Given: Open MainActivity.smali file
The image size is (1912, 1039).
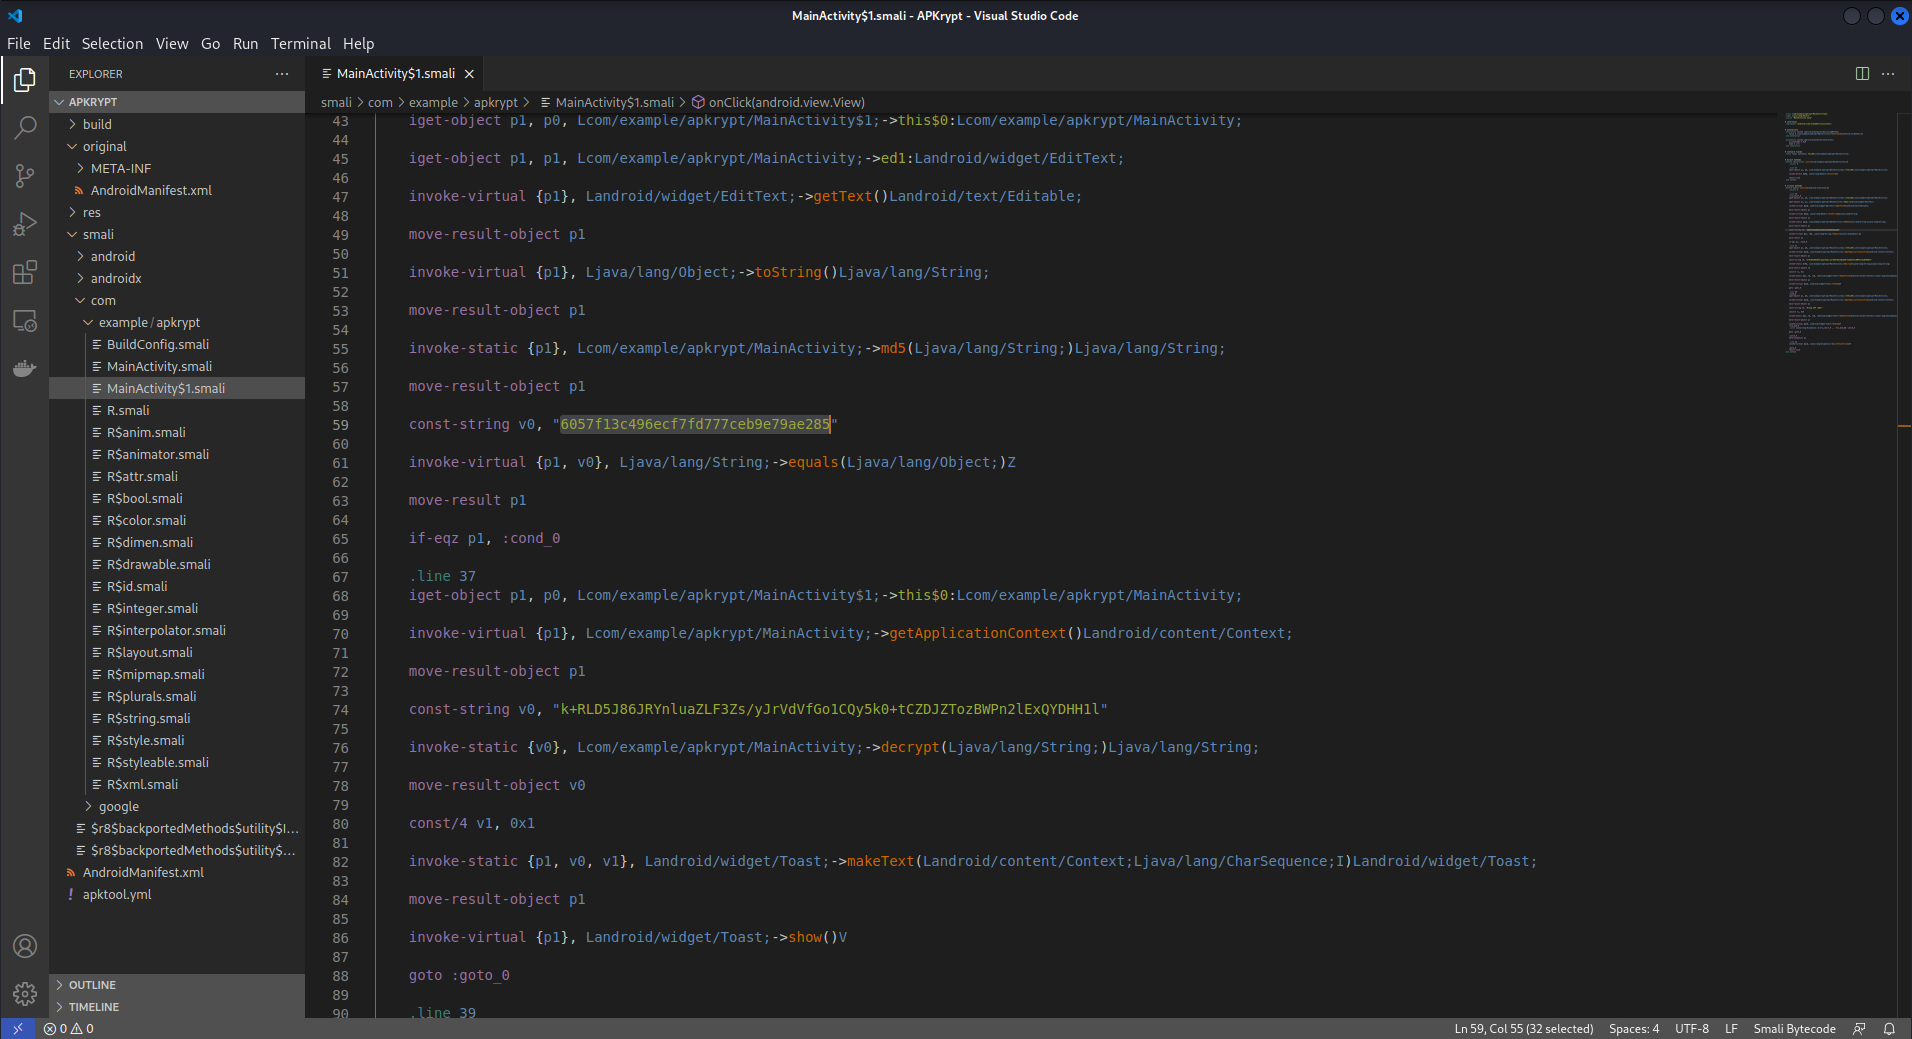Looking at the screenshot, I should (177, 366).
